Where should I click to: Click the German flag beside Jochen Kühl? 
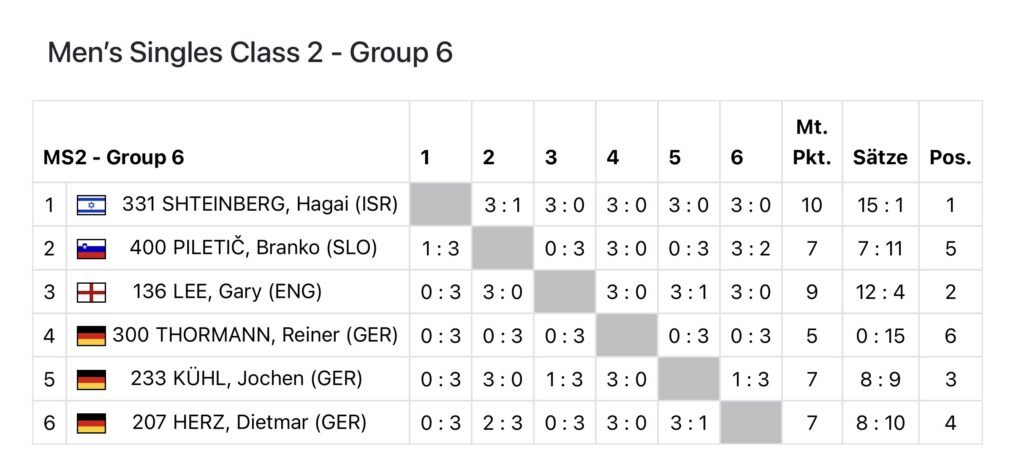[x=91, y=380]
